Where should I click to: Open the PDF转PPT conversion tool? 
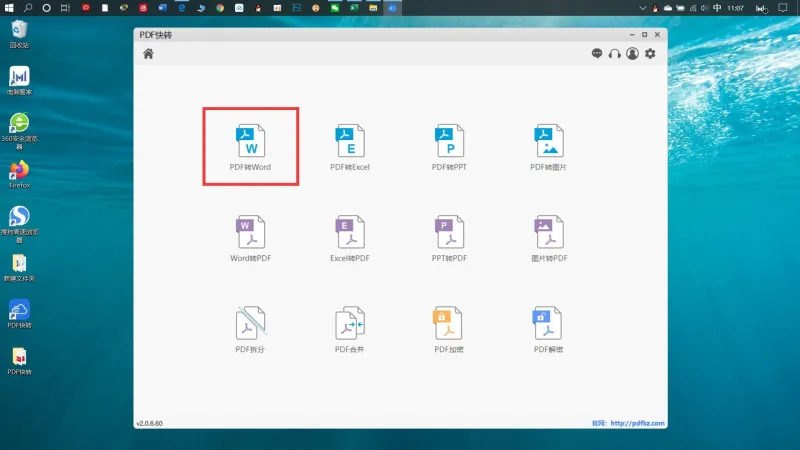pos(449,147)
